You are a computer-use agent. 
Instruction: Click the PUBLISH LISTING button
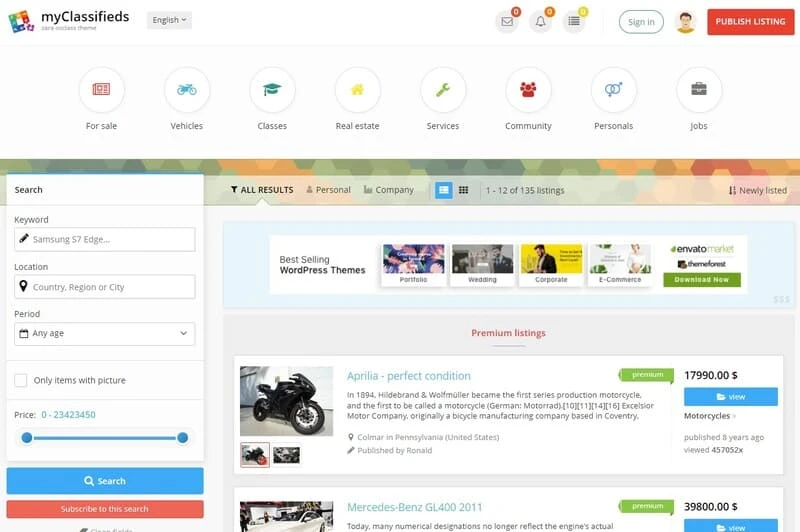click(751, 21)
